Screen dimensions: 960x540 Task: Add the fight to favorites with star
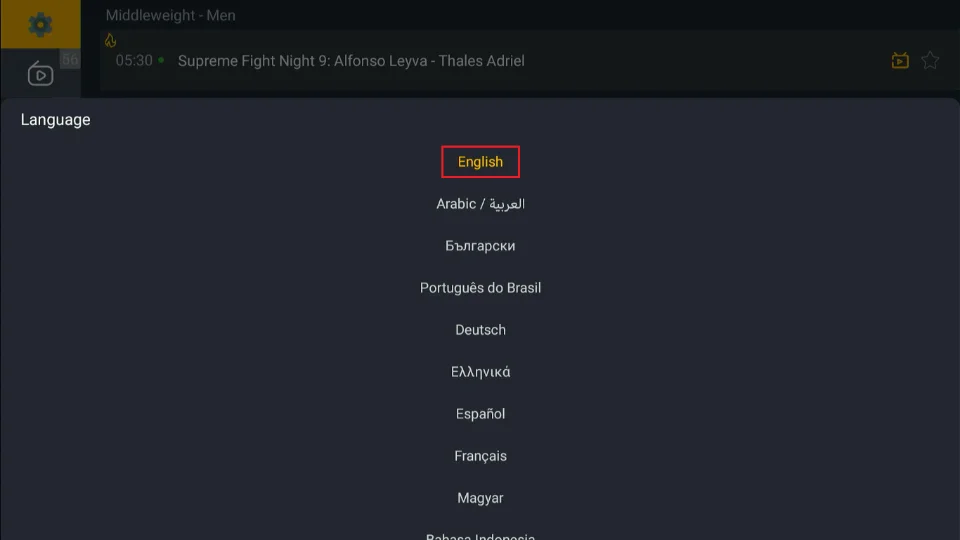pos(930,61)
